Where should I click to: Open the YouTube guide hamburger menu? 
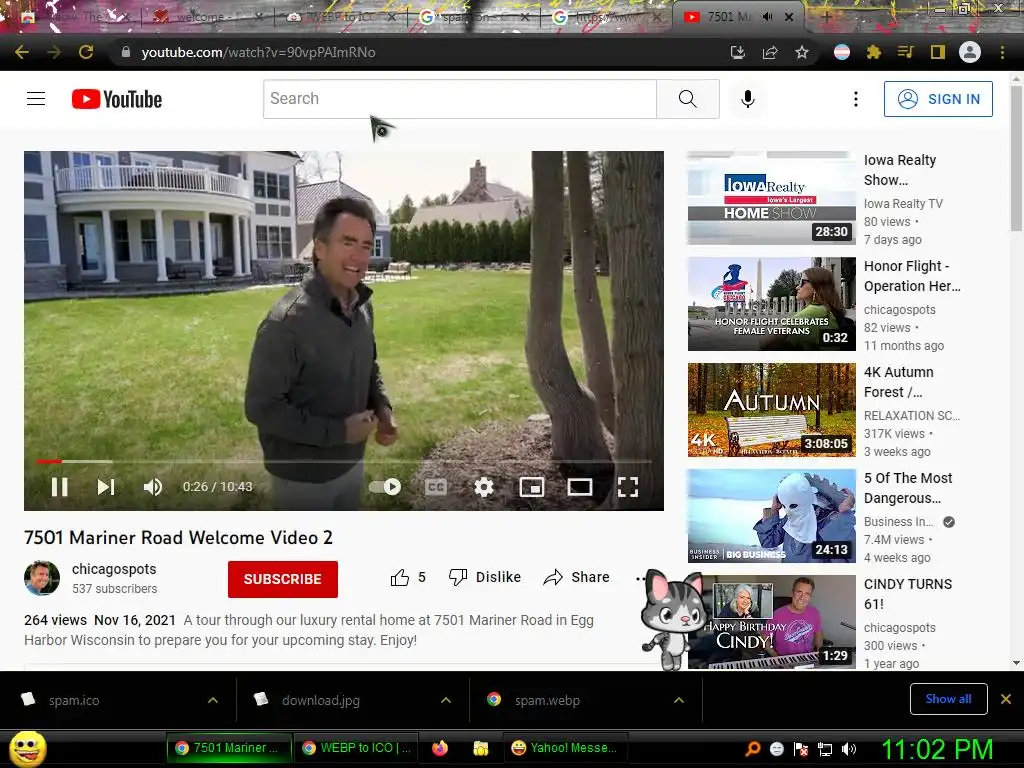click(36, 99)
